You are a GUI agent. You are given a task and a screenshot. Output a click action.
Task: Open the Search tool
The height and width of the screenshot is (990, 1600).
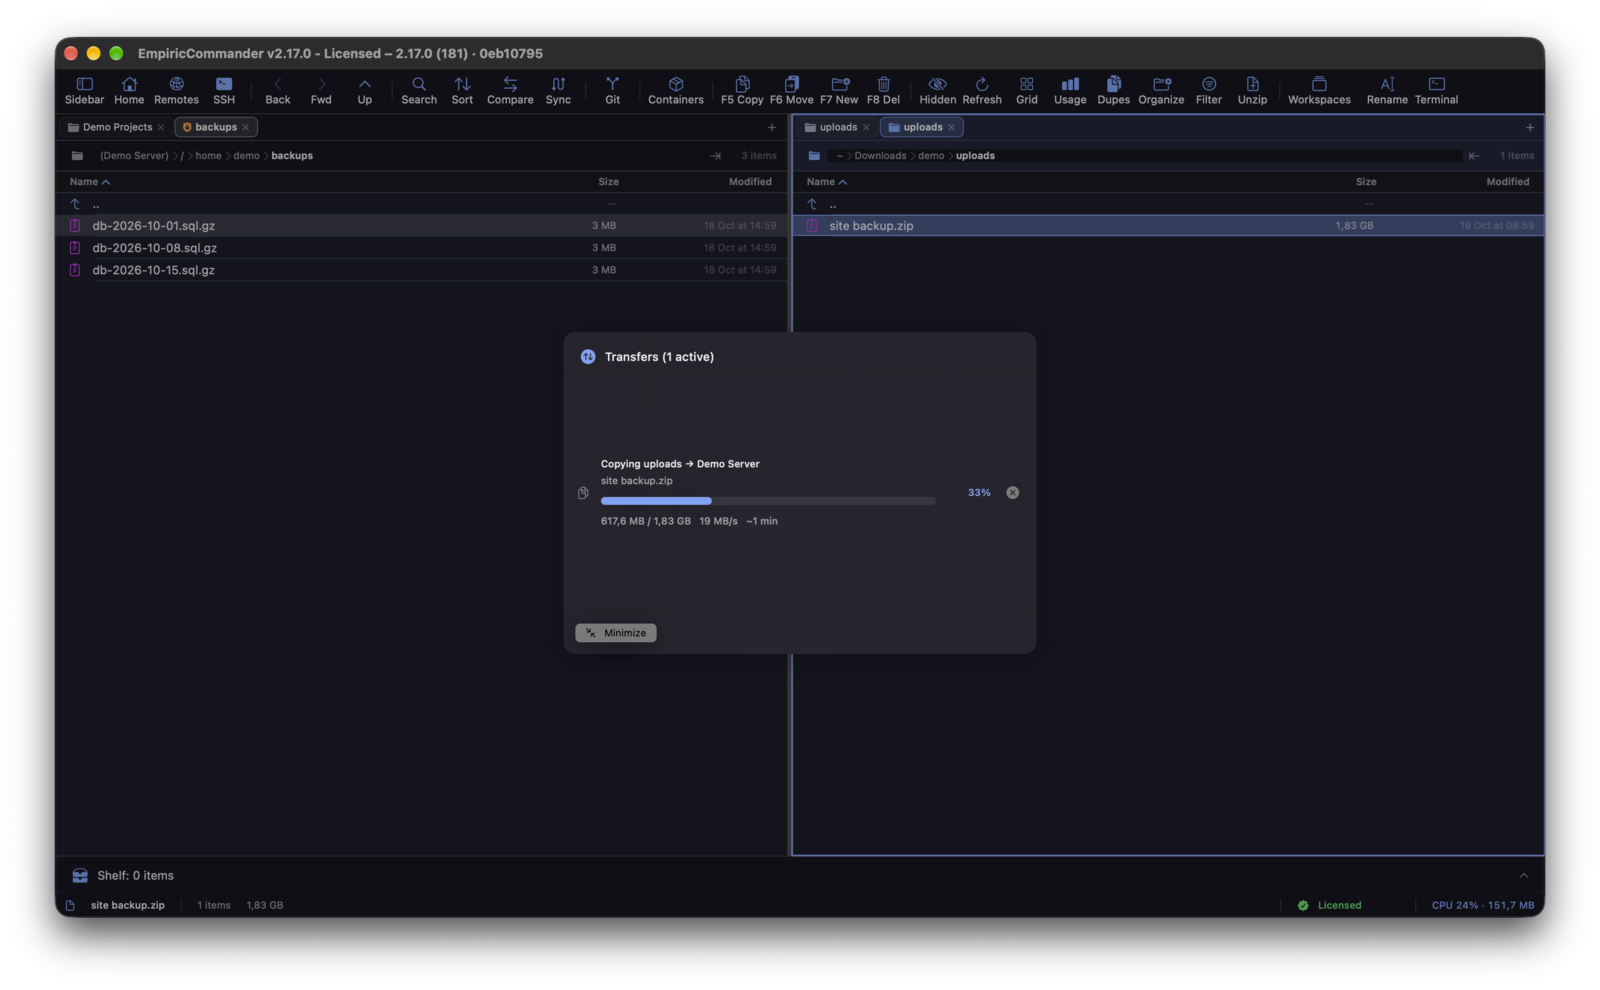419,90
